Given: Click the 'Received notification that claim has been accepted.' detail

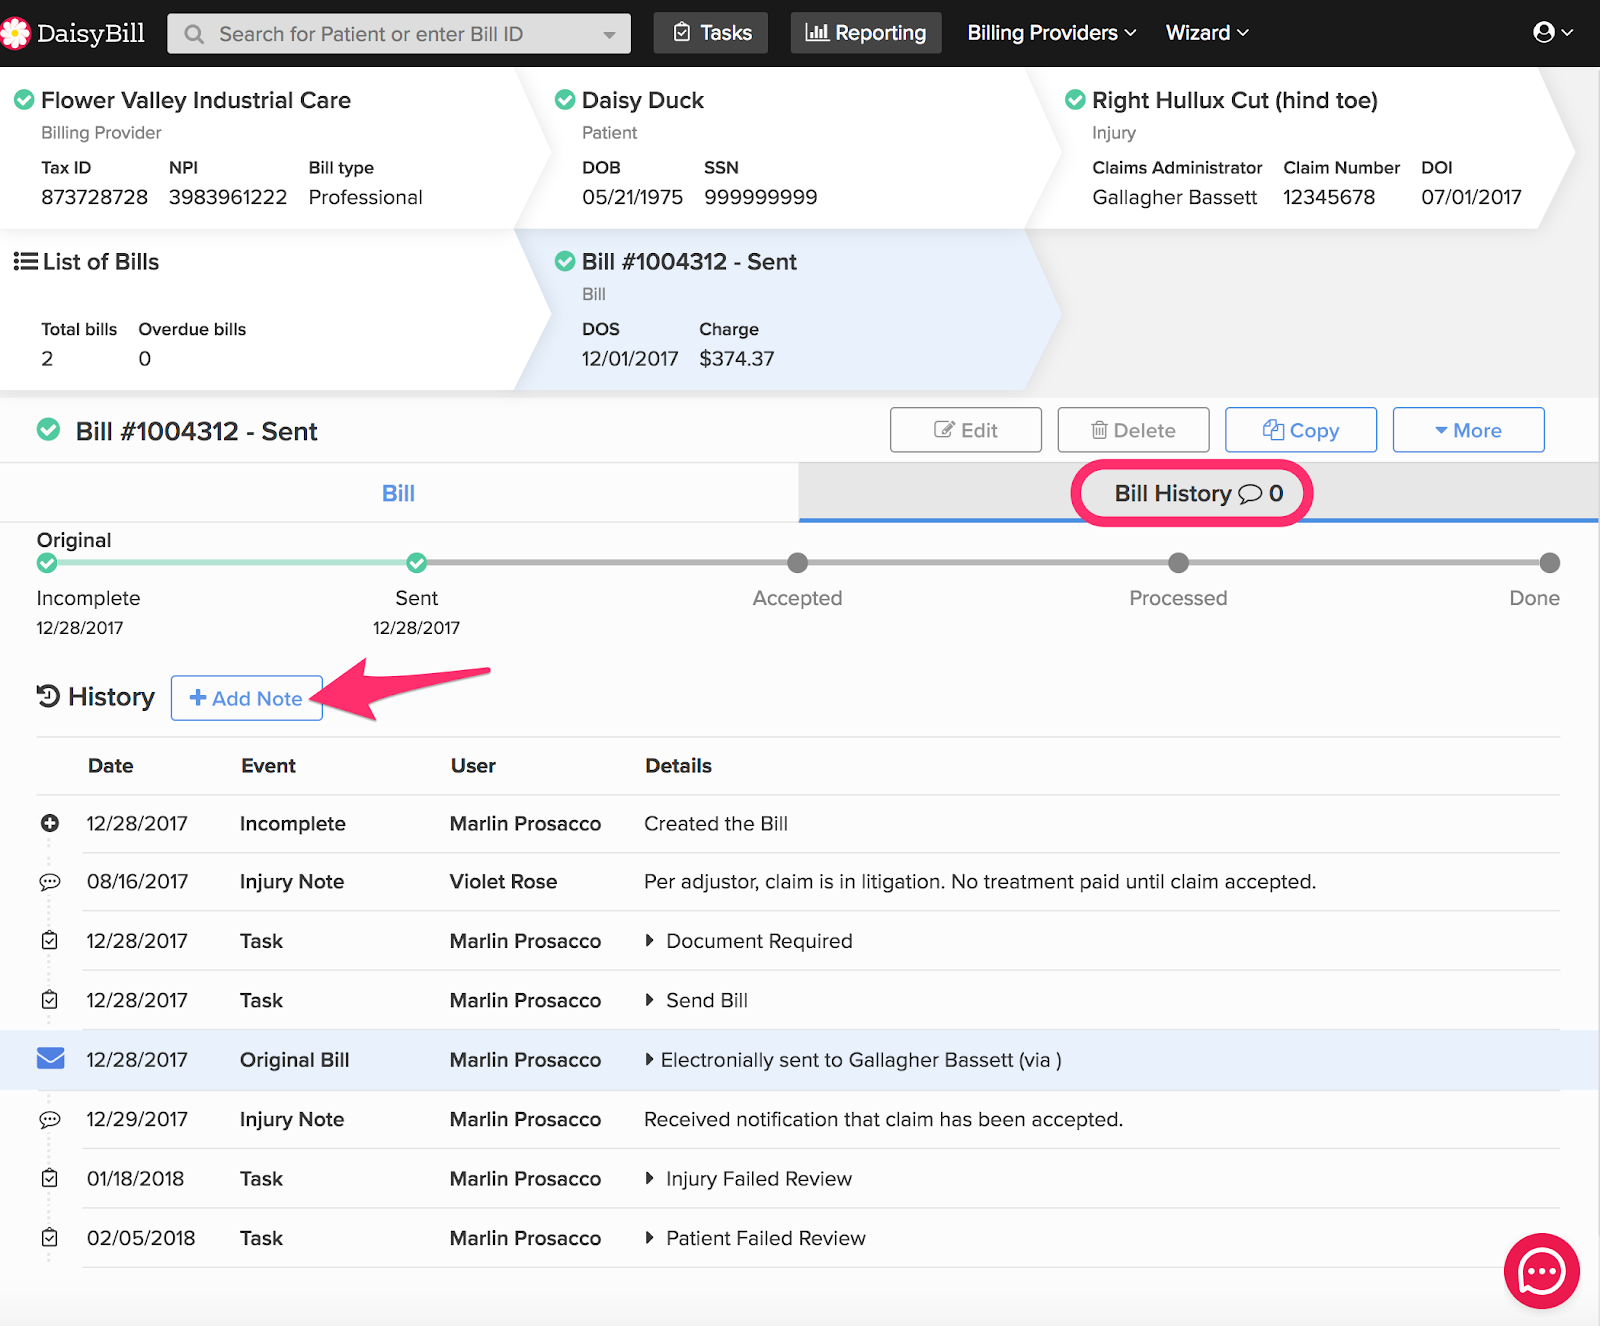Looking at the screenshot, I should (884, 1119).
